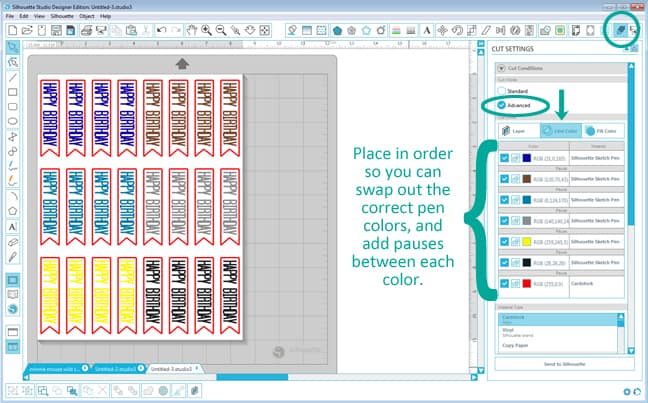The height and width of the screenshot is (403, 648).
Task: Click Send to Silhouette button
Action: [564, 364]
